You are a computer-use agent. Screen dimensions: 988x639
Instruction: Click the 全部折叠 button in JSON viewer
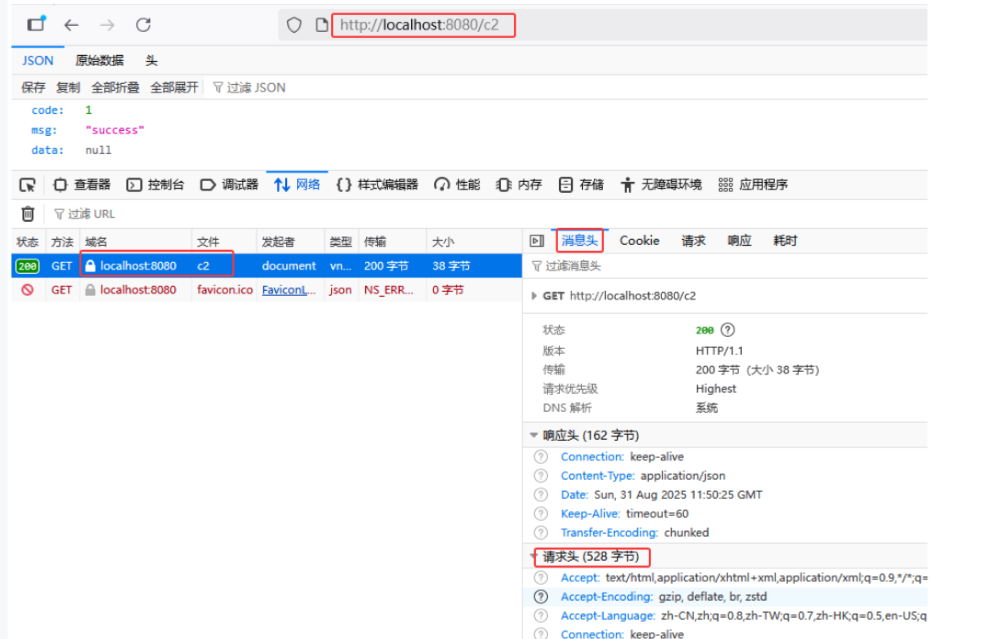(x=115, y=88)
